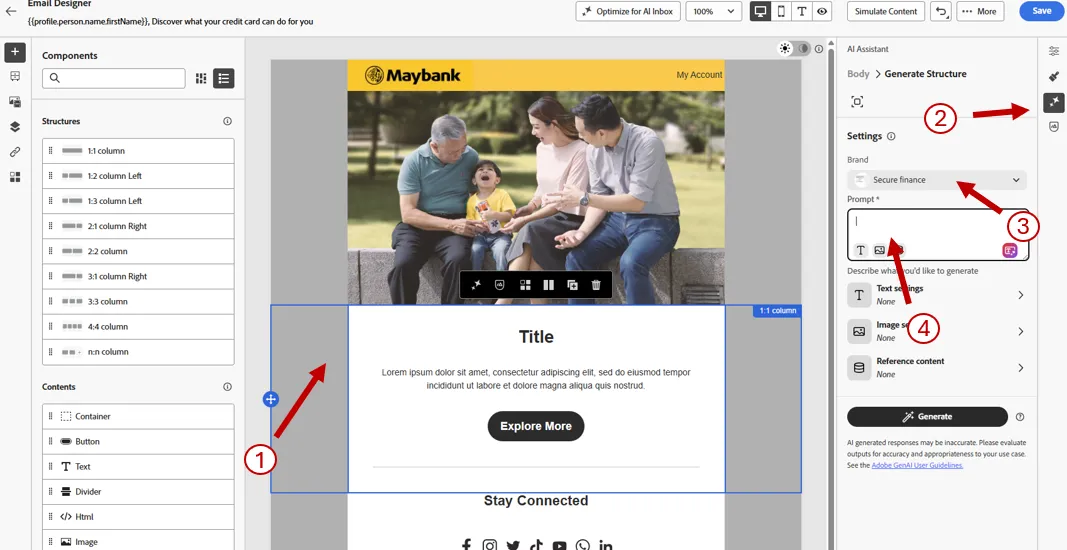Select the 2:2 column structure
The image size is (1067, 550).
(138, 251)
